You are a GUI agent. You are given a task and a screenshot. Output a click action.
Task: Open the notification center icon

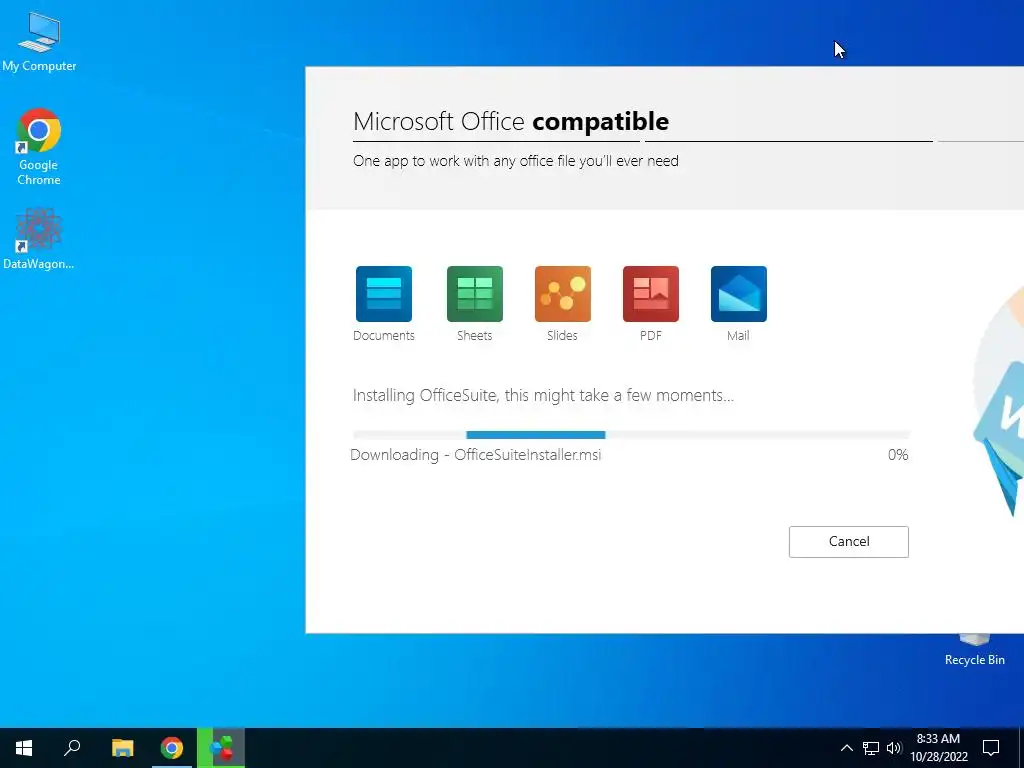[x=991, y=748]
